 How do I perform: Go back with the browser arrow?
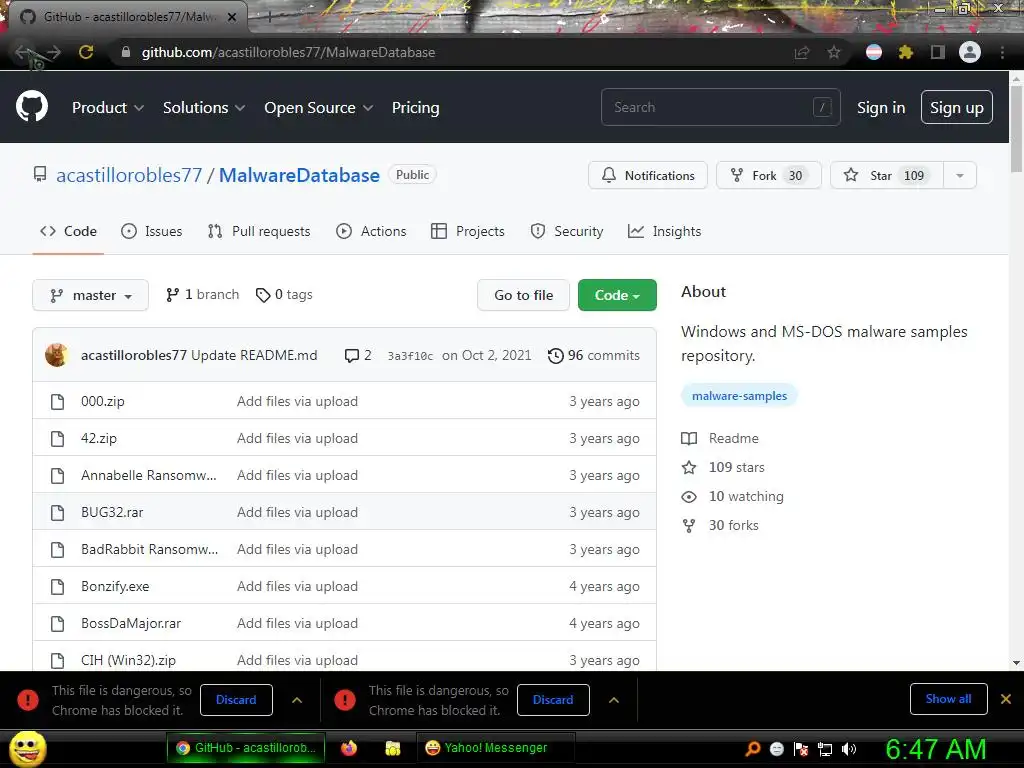(x=24, y=52)
